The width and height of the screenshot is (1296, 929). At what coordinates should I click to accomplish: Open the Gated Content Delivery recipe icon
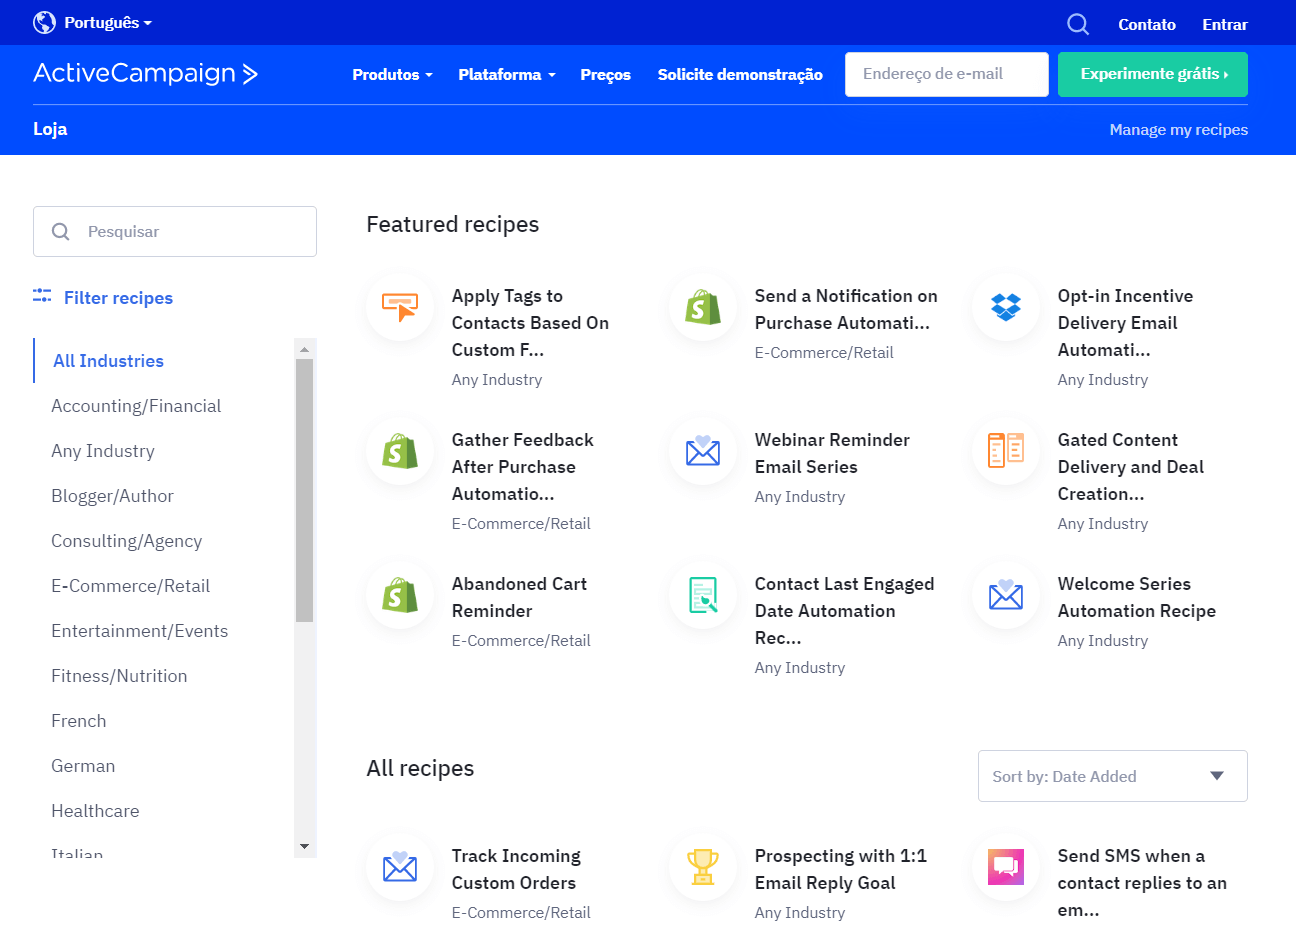click(x=1006, y=451)
